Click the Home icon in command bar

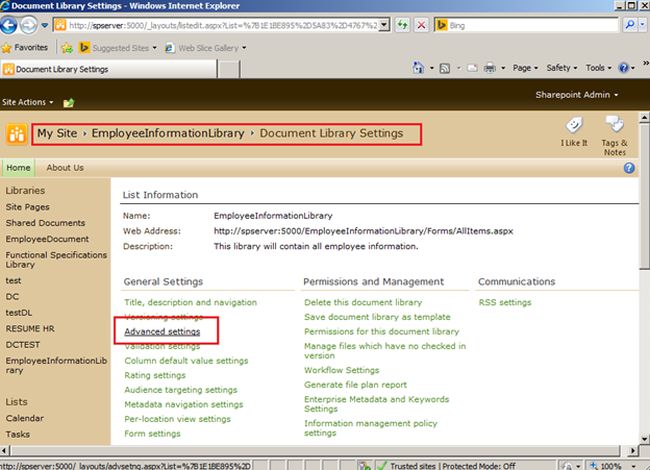click(x=418, y=68)
